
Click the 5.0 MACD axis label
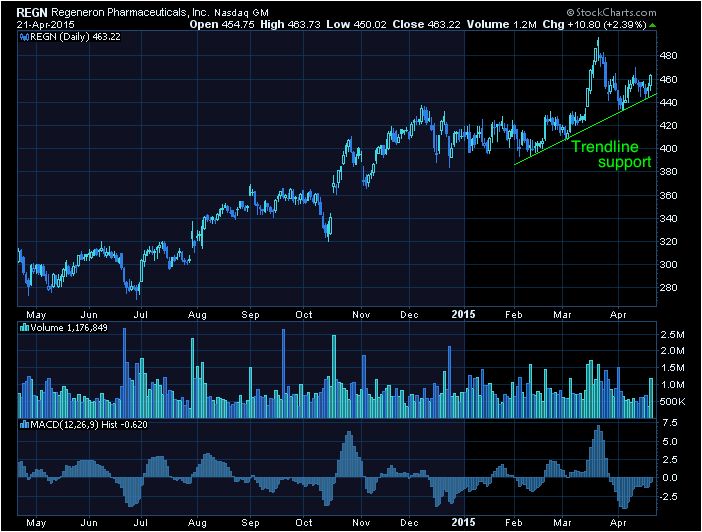[669, 442]
